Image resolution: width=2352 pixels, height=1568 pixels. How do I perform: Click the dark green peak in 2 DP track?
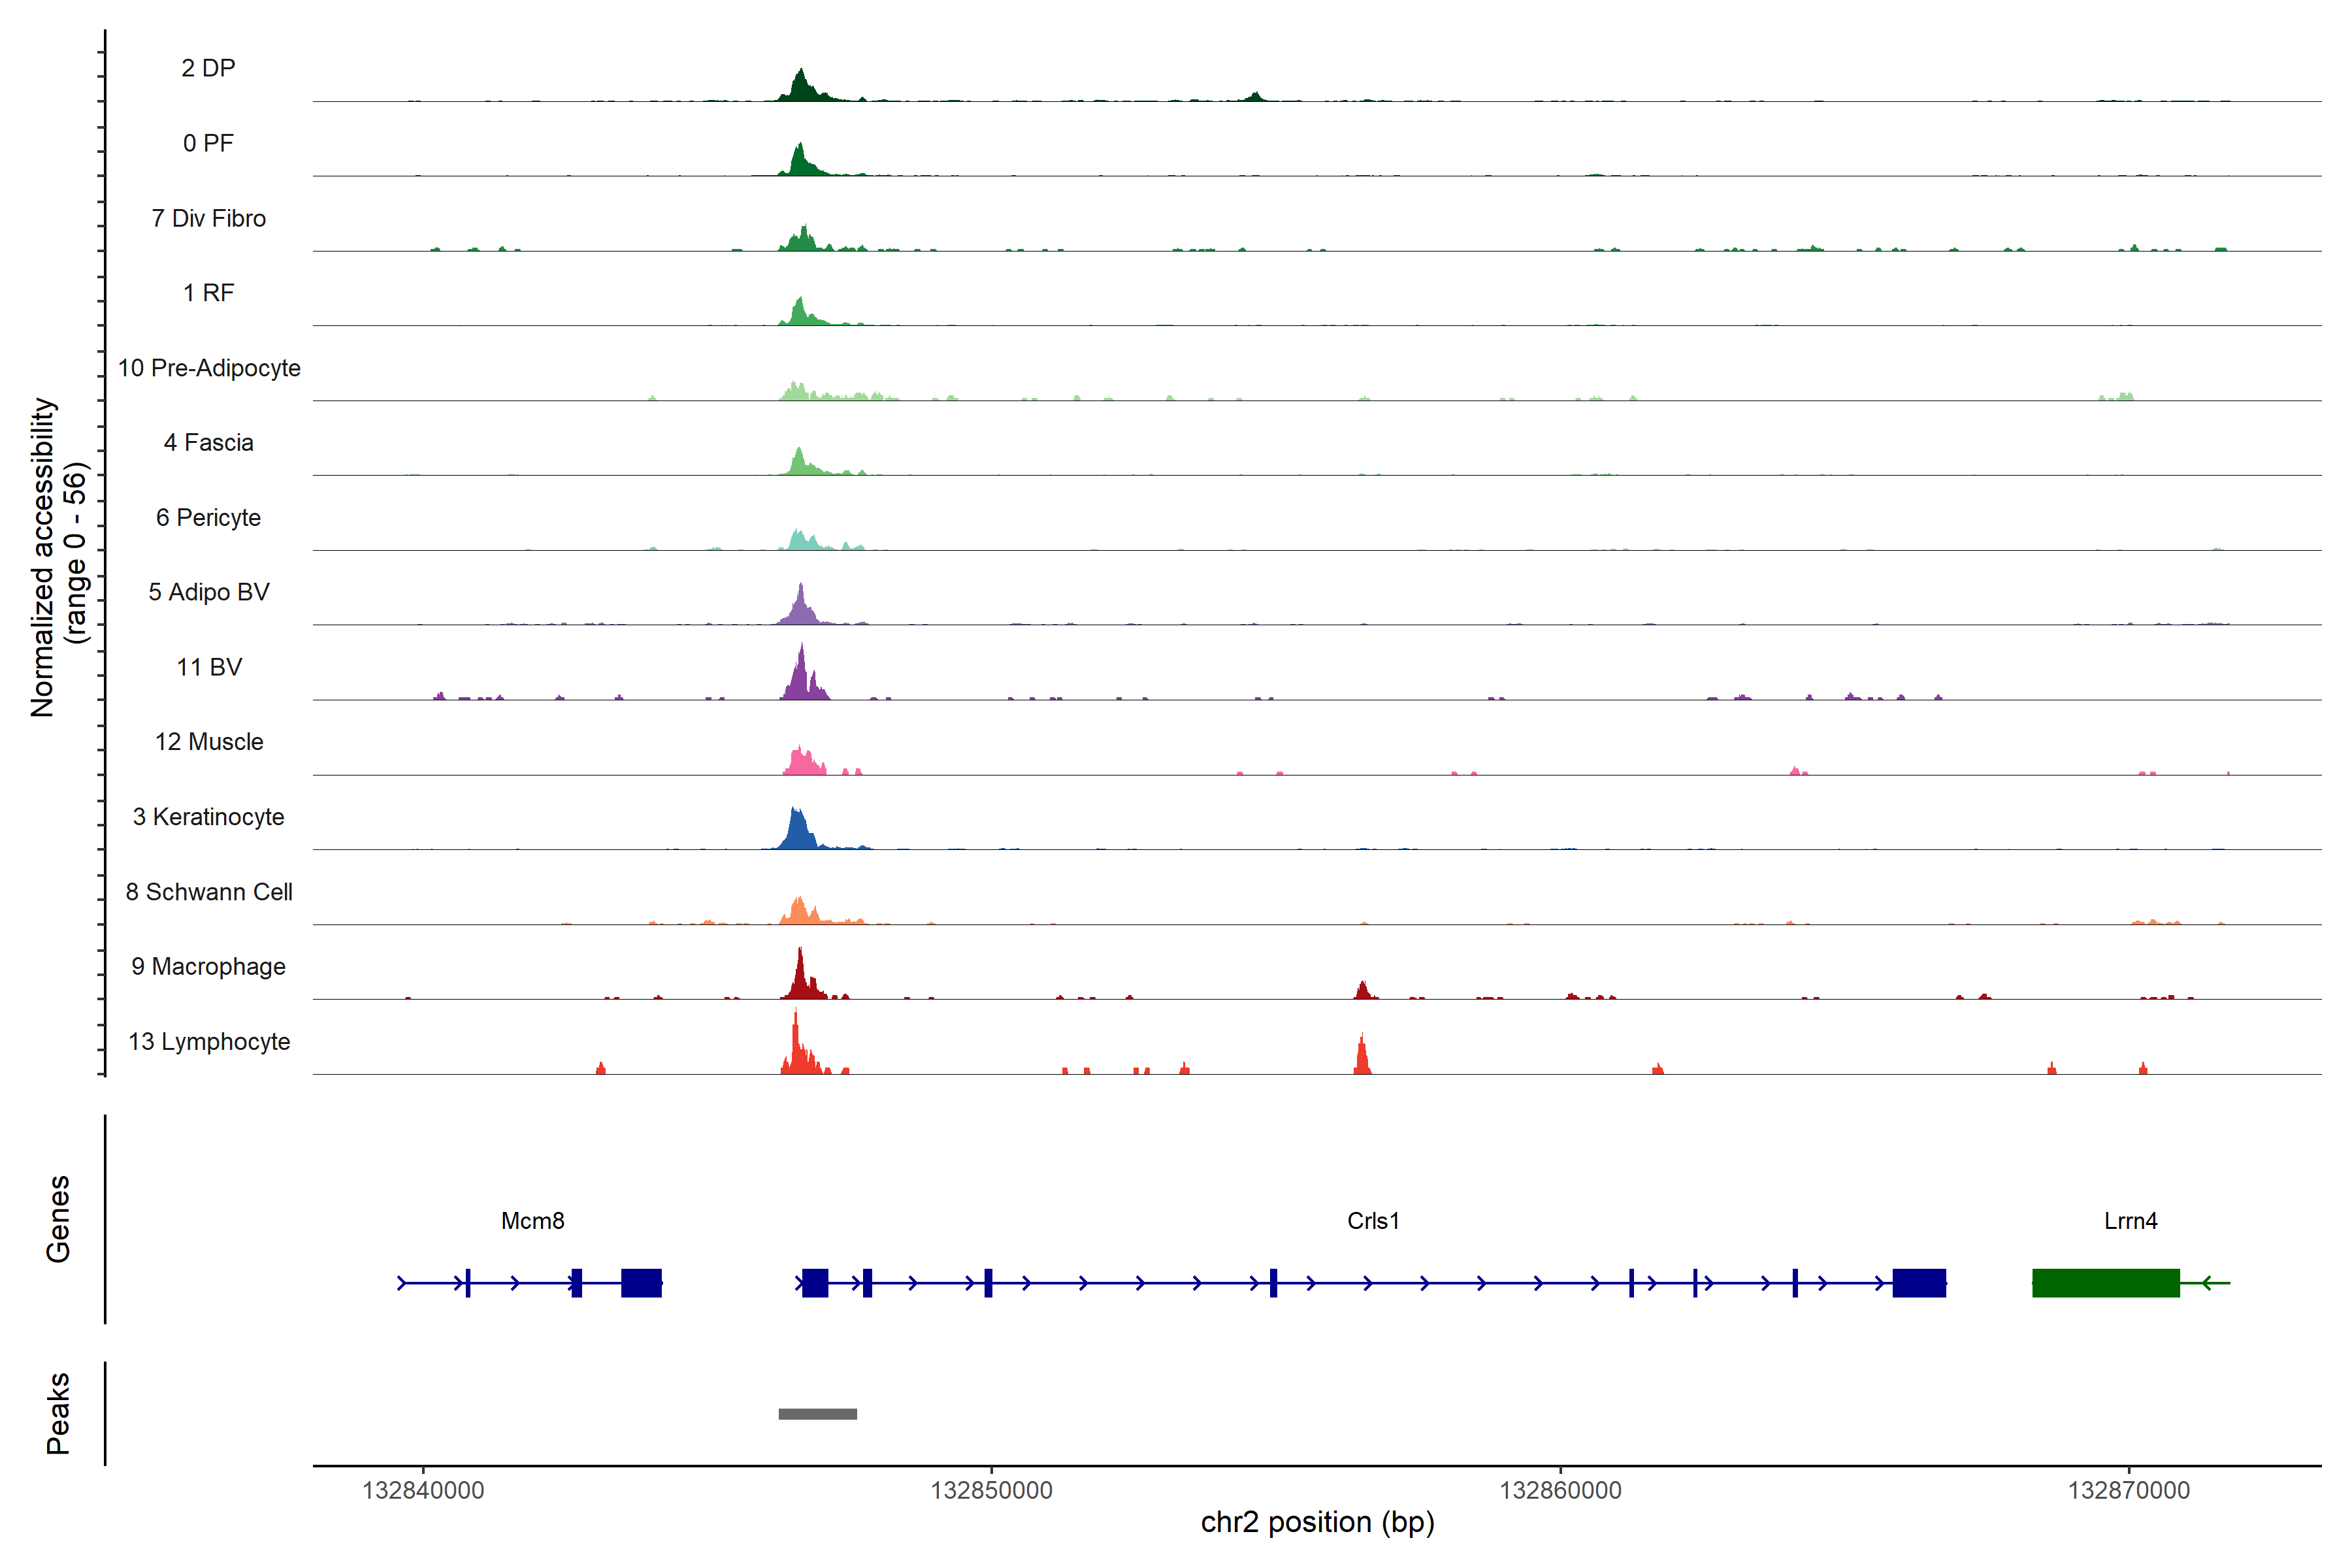800,88
